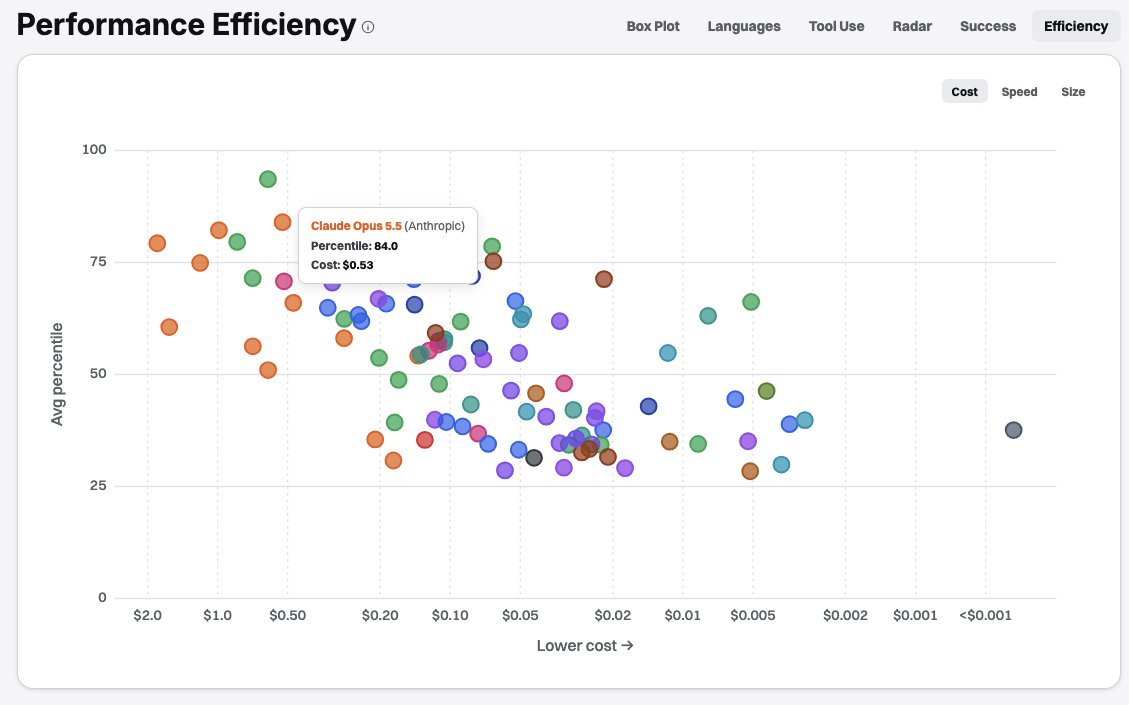Click the highest green data point near 93 percentile

pyautogui.click(x=268, y=179)
